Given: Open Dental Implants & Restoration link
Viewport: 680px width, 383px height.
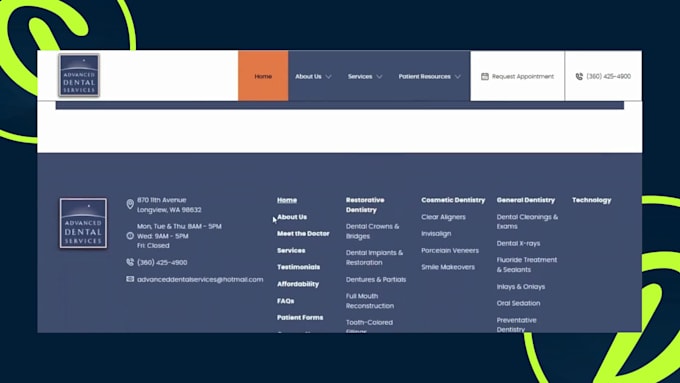Looking at the screenshot, I should point(374,258).
